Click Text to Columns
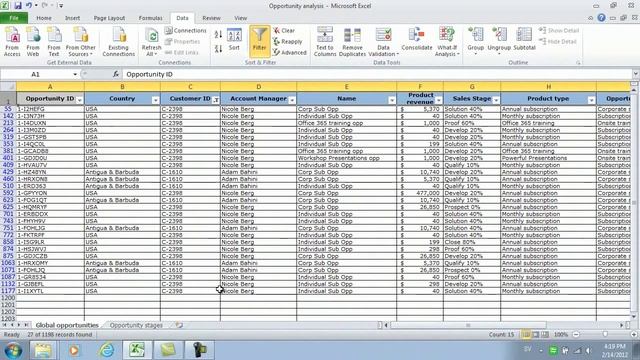Viewport: 640px width, 360px height. click(325, 41)
